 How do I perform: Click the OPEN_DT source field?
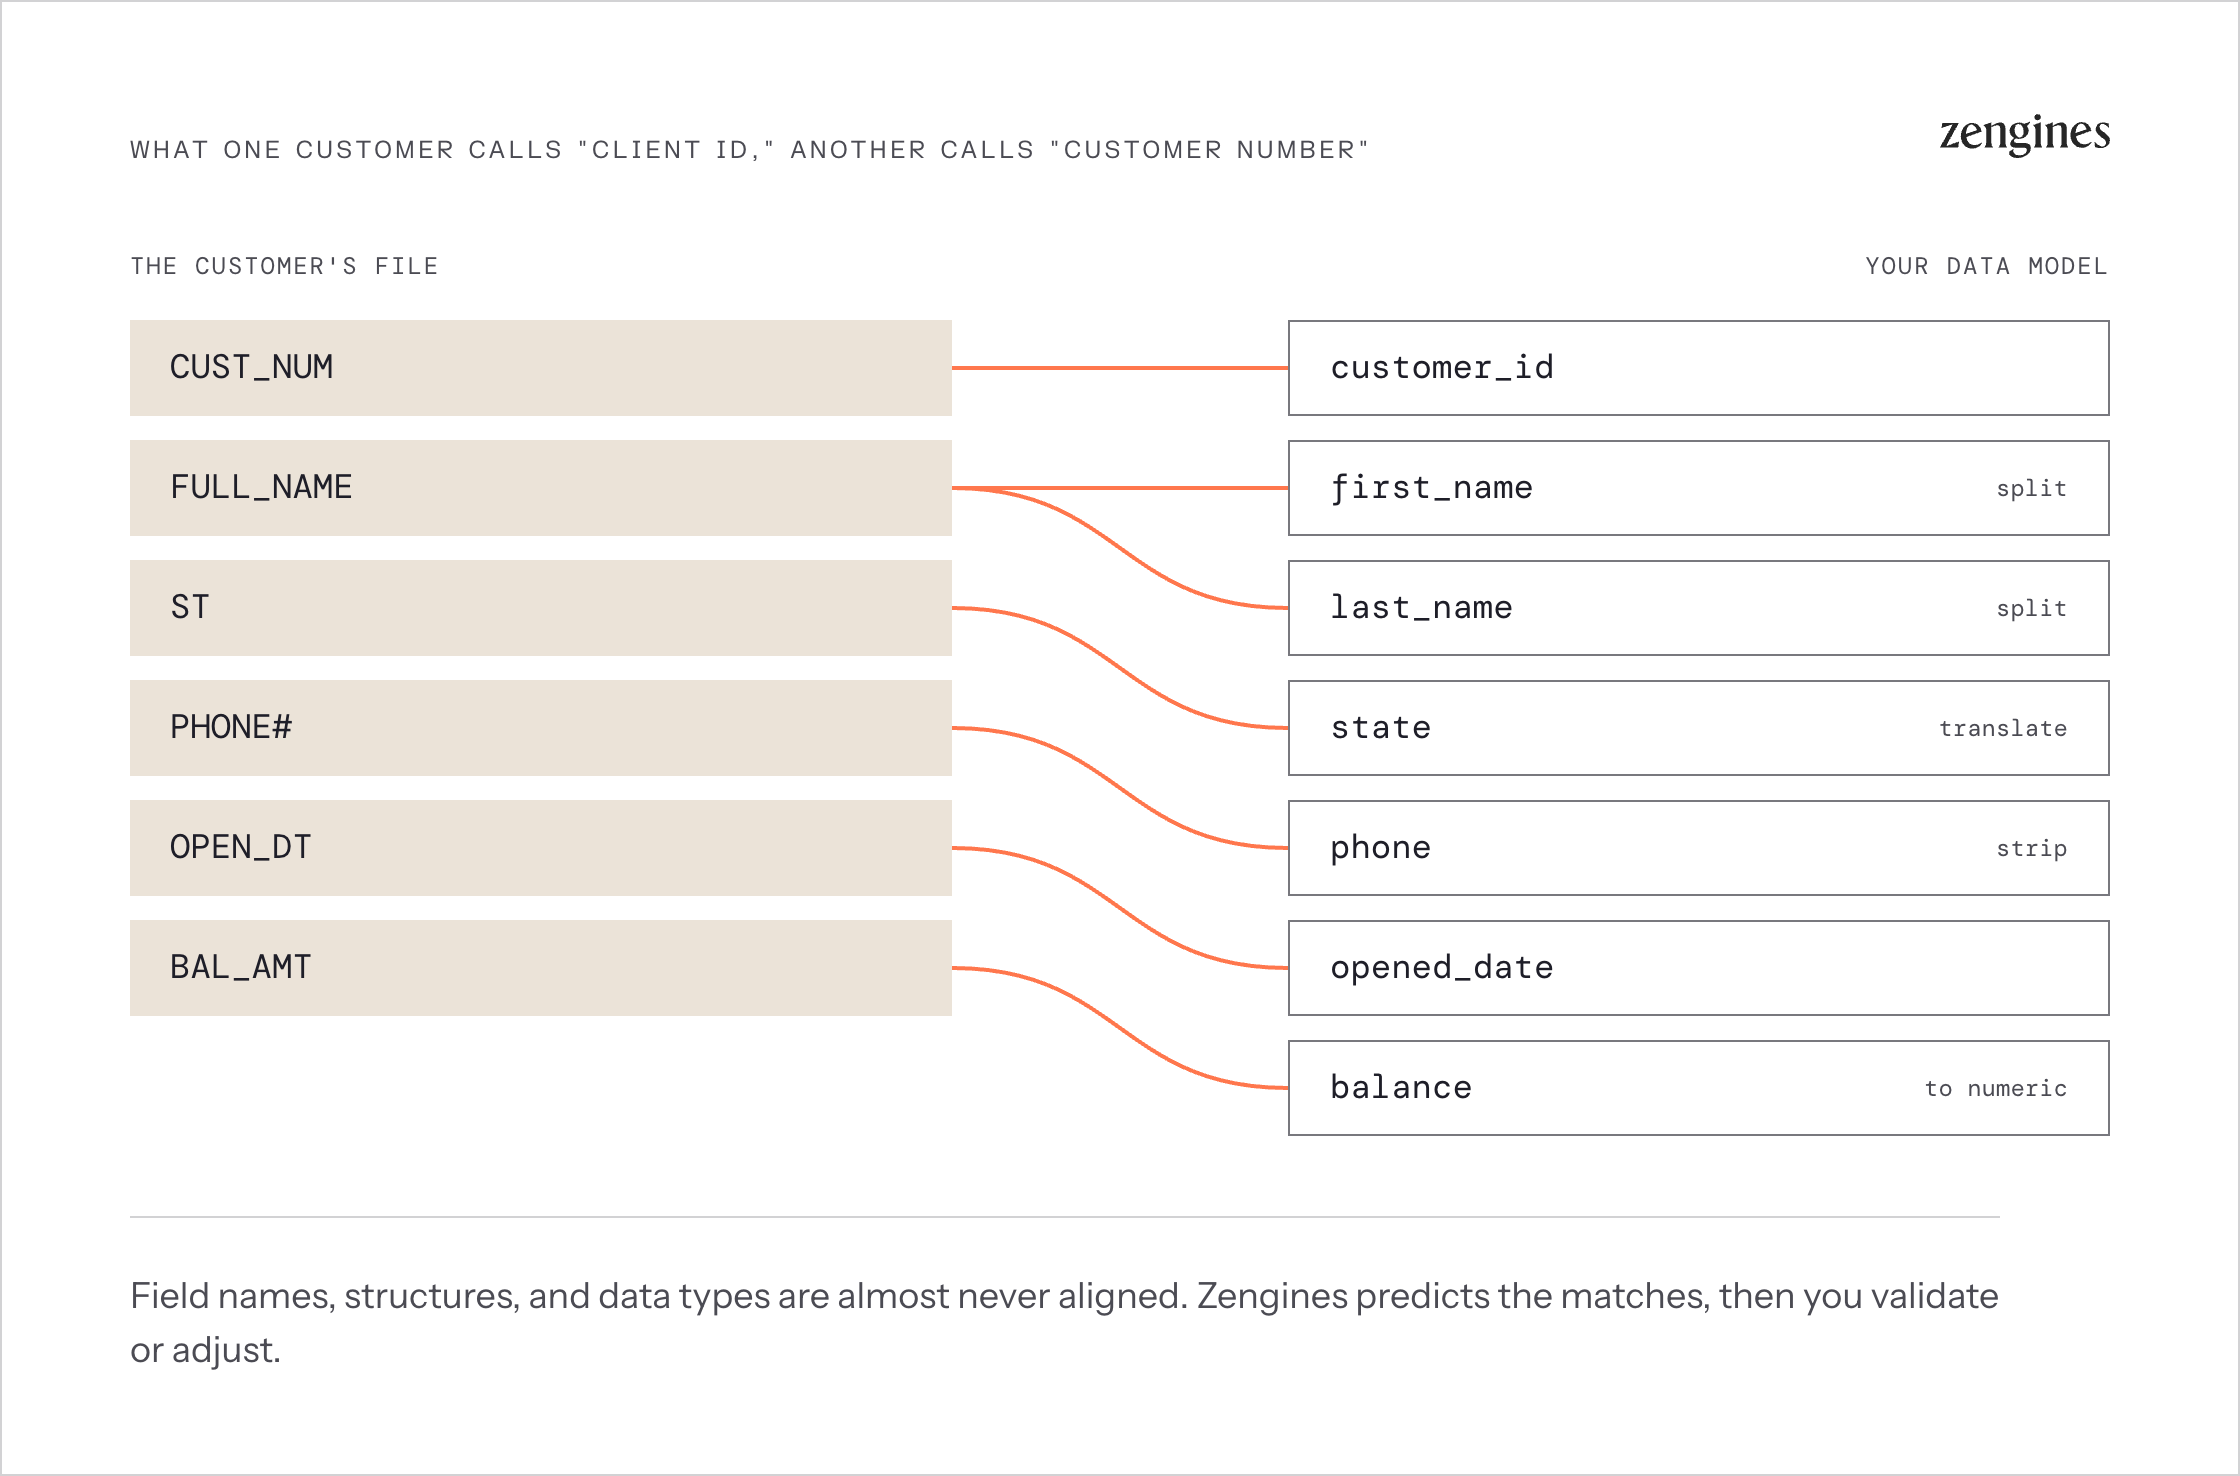(x=541, y=848)
